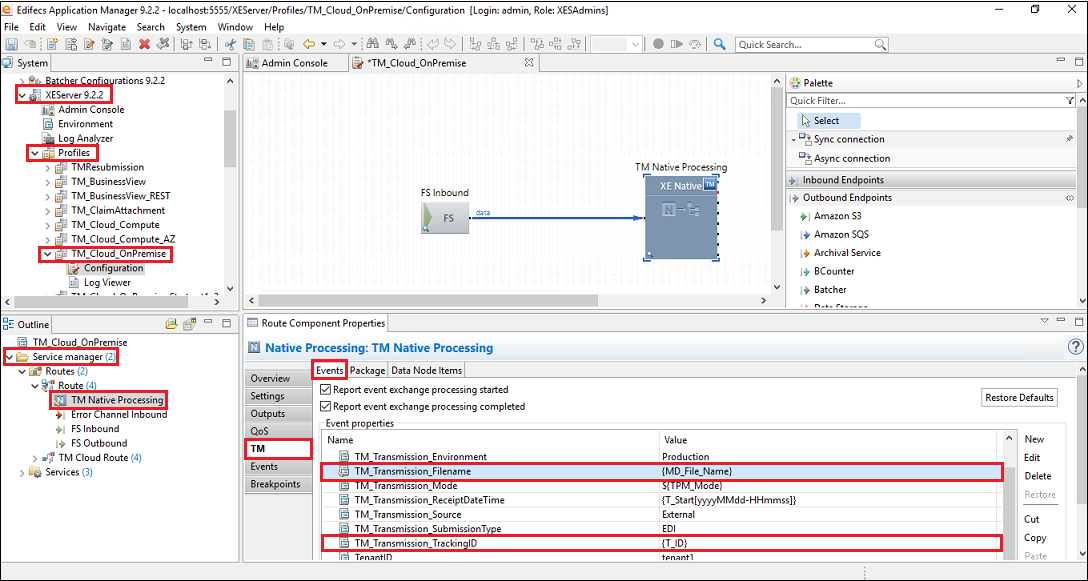1088x581 pixels.
Task: Click the Cut button by event properties
Action: (1031, 519)
